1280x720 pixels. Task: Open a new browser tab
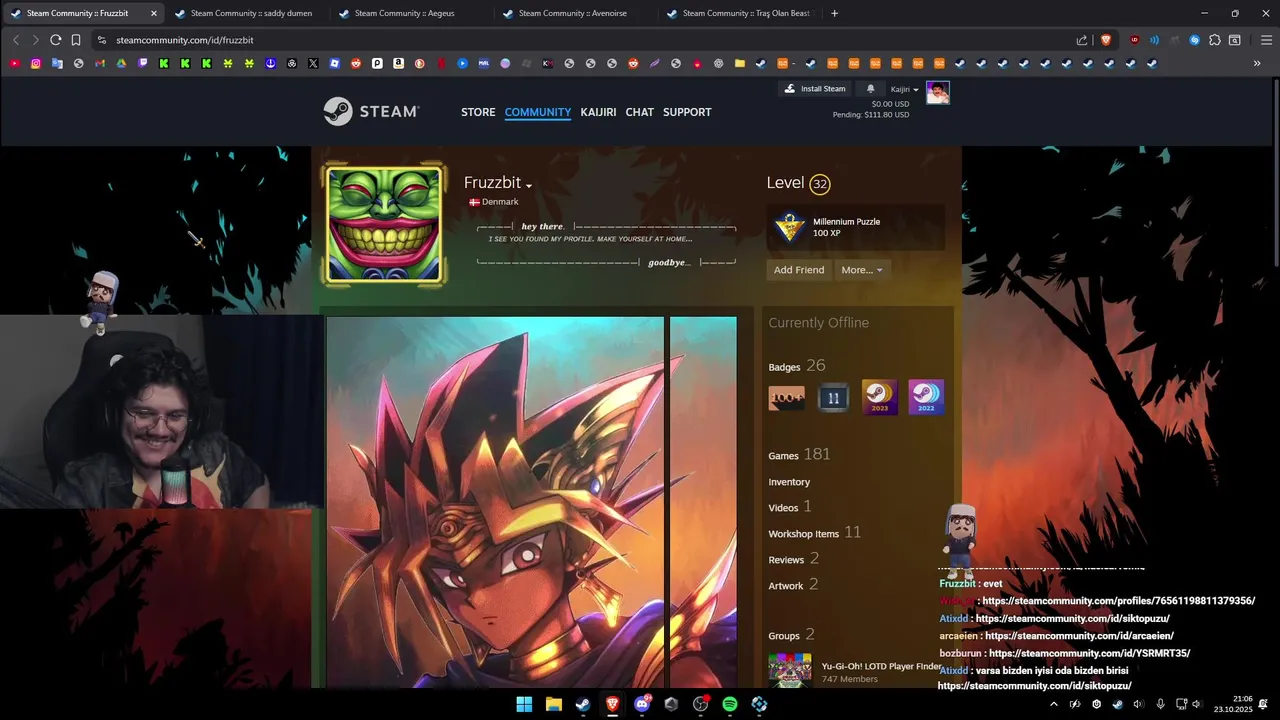(x=835, y=13)
